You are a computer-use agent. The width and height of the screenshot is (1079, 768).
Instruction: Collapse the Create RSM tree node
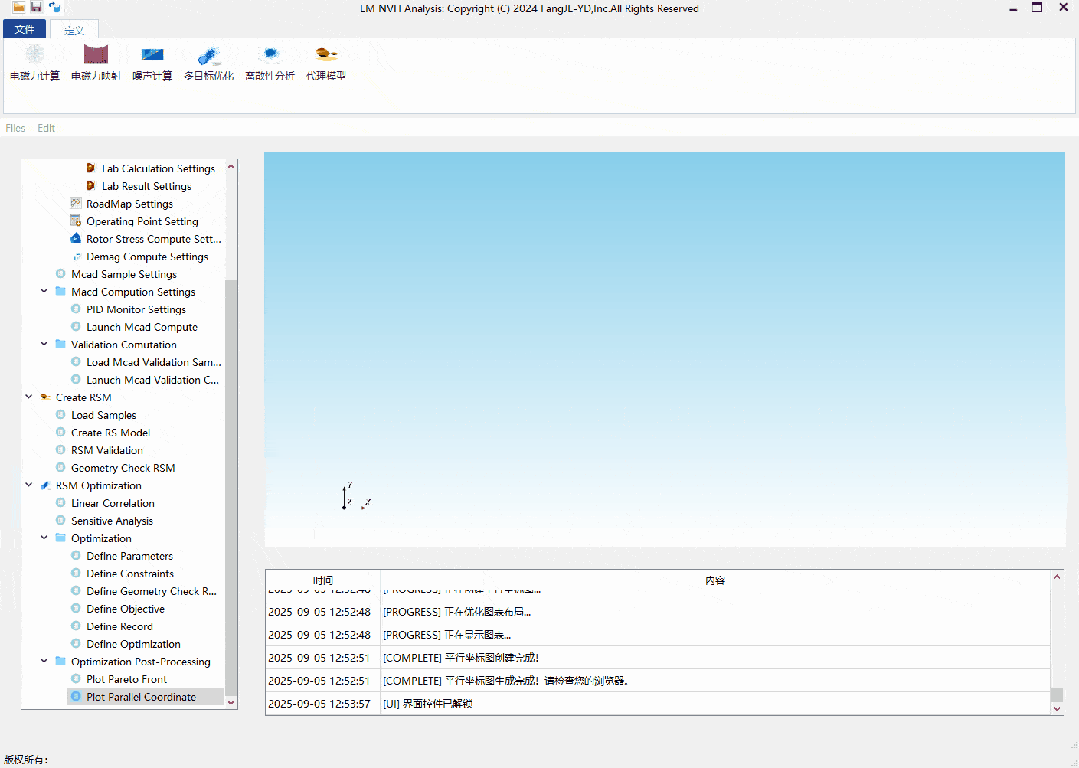29,397
